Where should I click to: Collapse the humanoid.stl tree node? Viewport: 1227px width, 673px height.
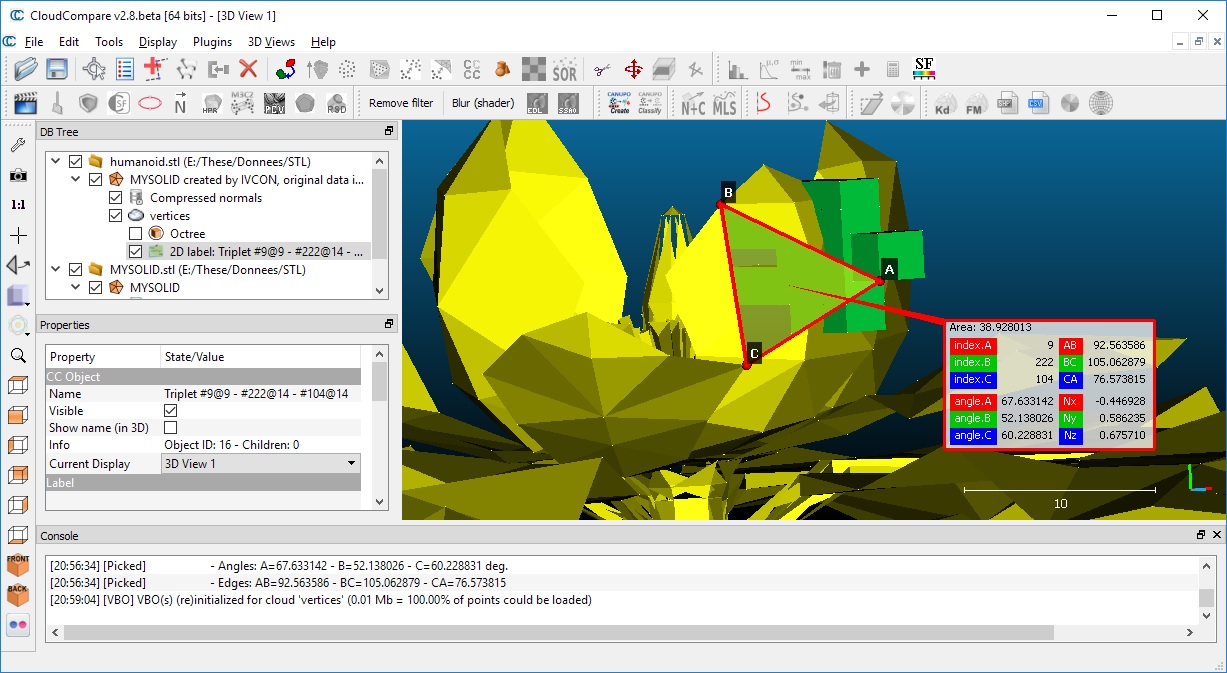(x=56, y=162)
